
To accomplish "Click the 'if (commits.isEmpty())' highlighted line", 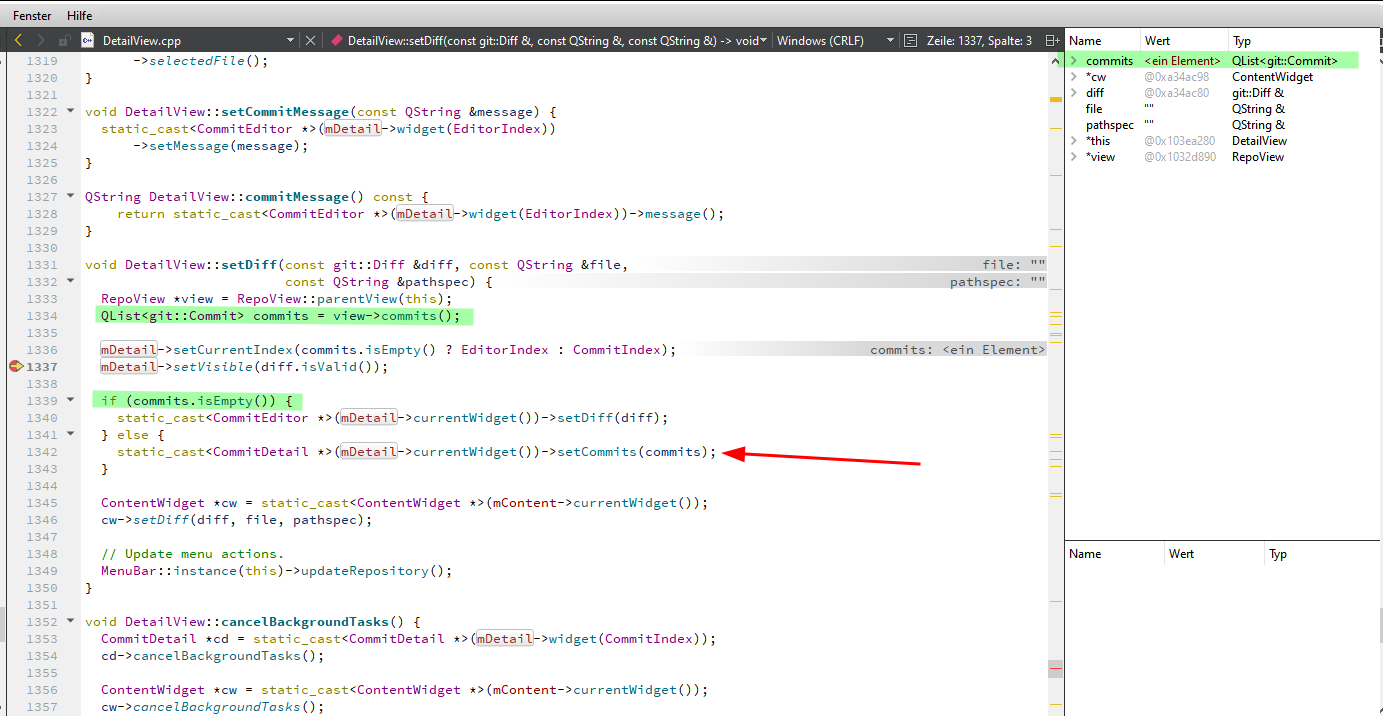I will click(197, 401).
